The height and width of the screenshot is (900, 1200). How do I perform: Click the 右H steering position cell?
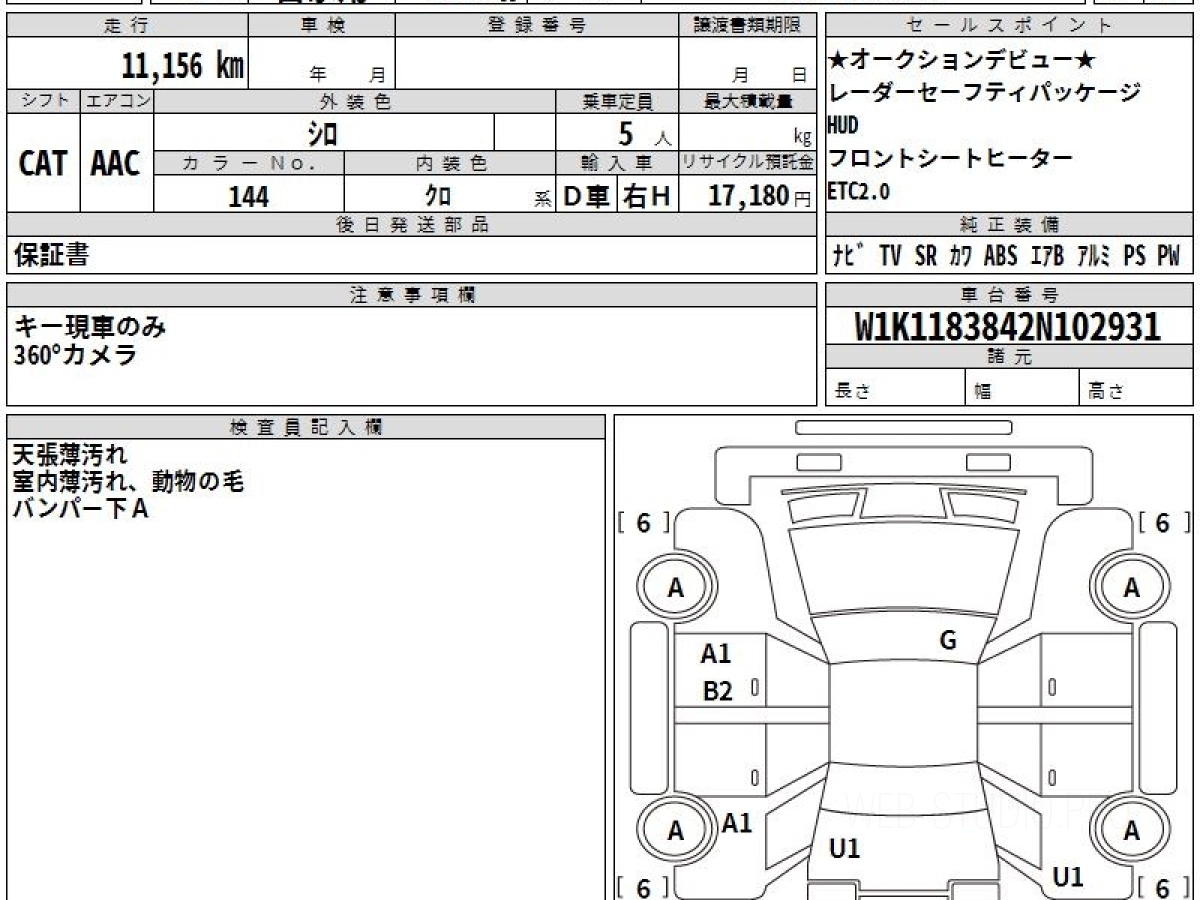(647, 197)
